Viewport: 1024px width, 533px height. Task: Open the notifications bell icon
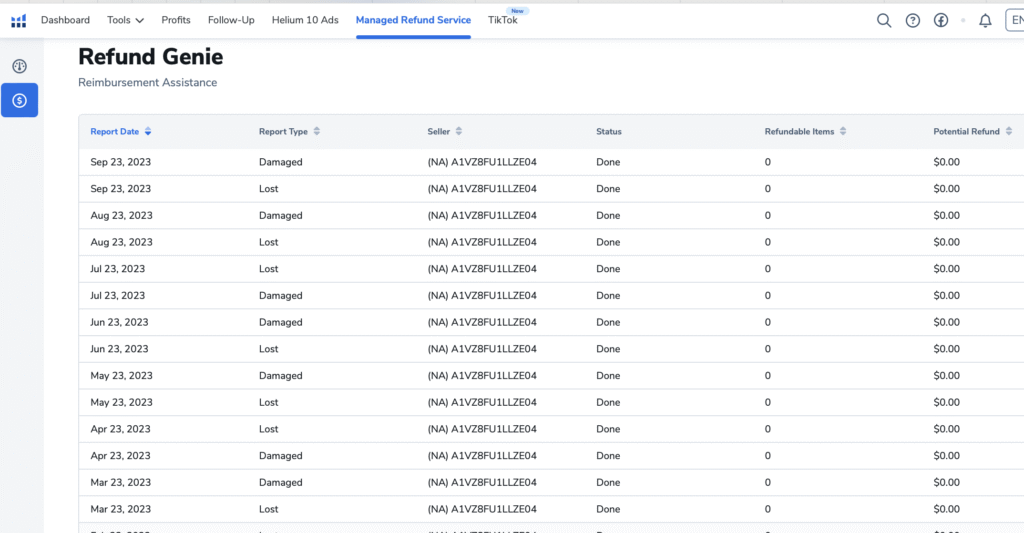(985, 21)
